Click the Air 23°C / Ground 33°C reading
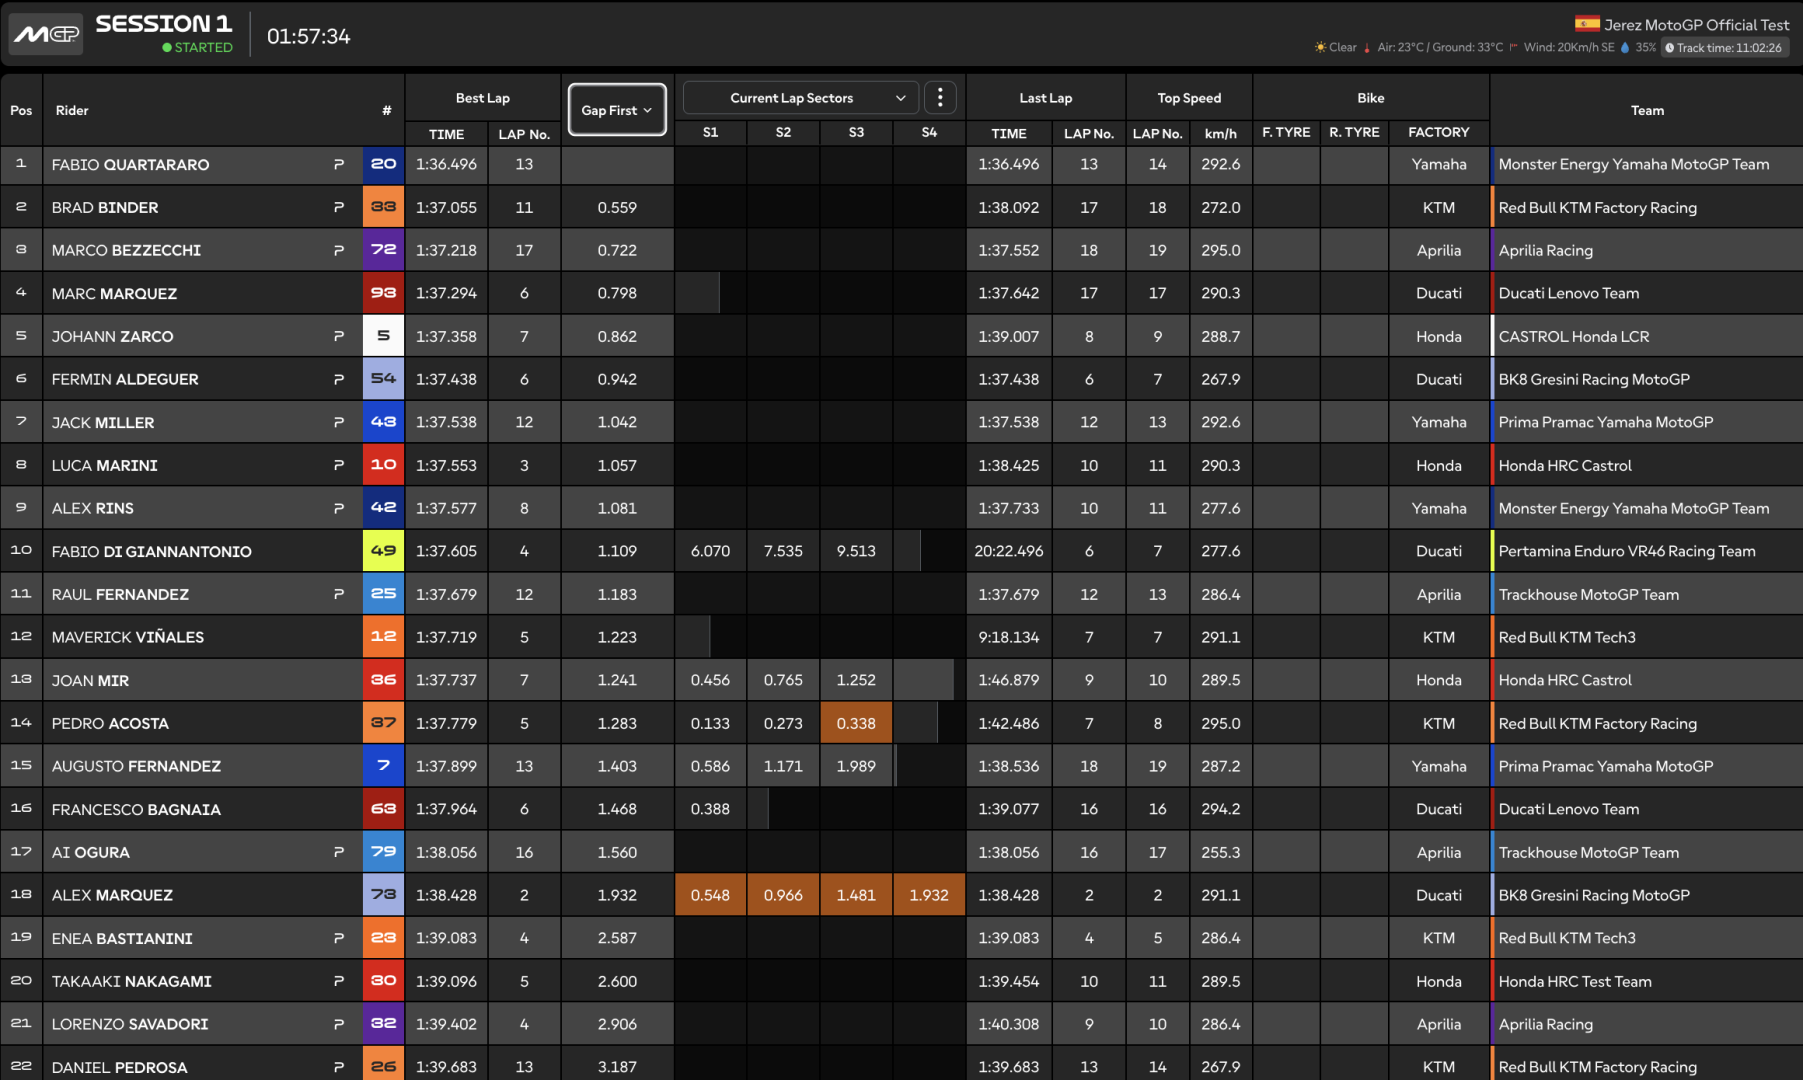This screenshot has width=1803, height=1080. click(1440, 47)
